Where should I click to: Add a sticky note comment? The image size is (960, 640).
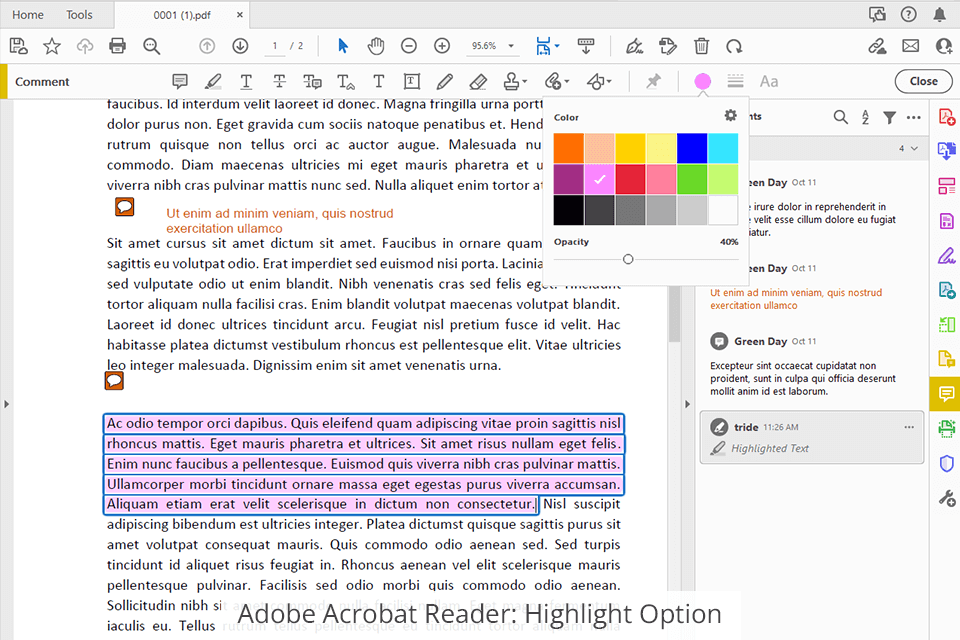(x=179, y=81)
